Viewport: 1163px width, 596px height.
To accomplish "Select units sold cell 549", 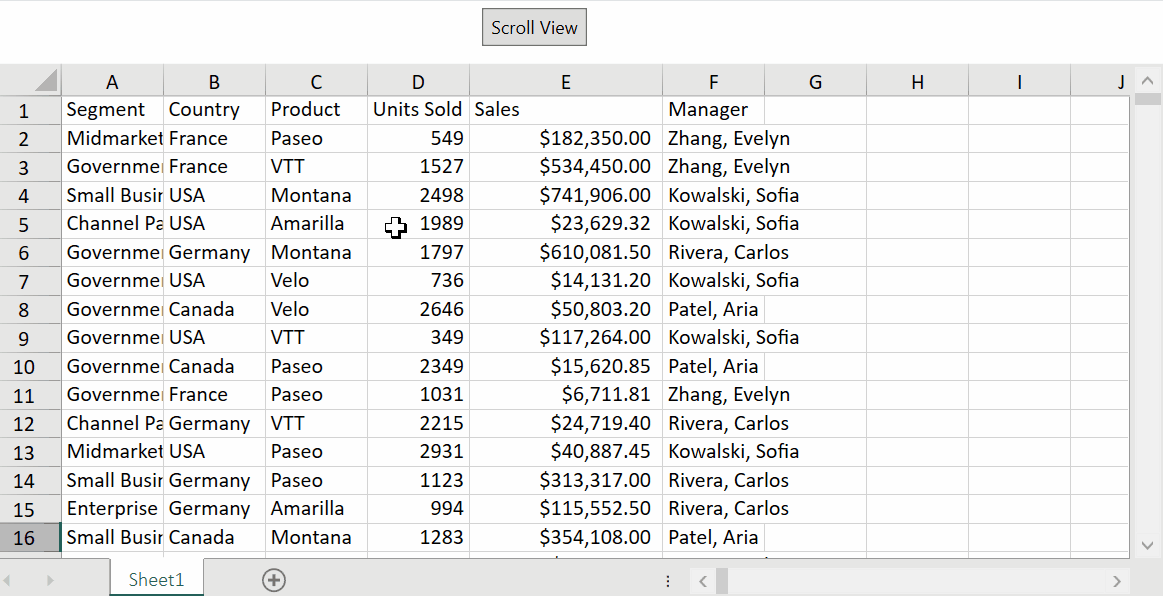I will [x=418, y=139].
